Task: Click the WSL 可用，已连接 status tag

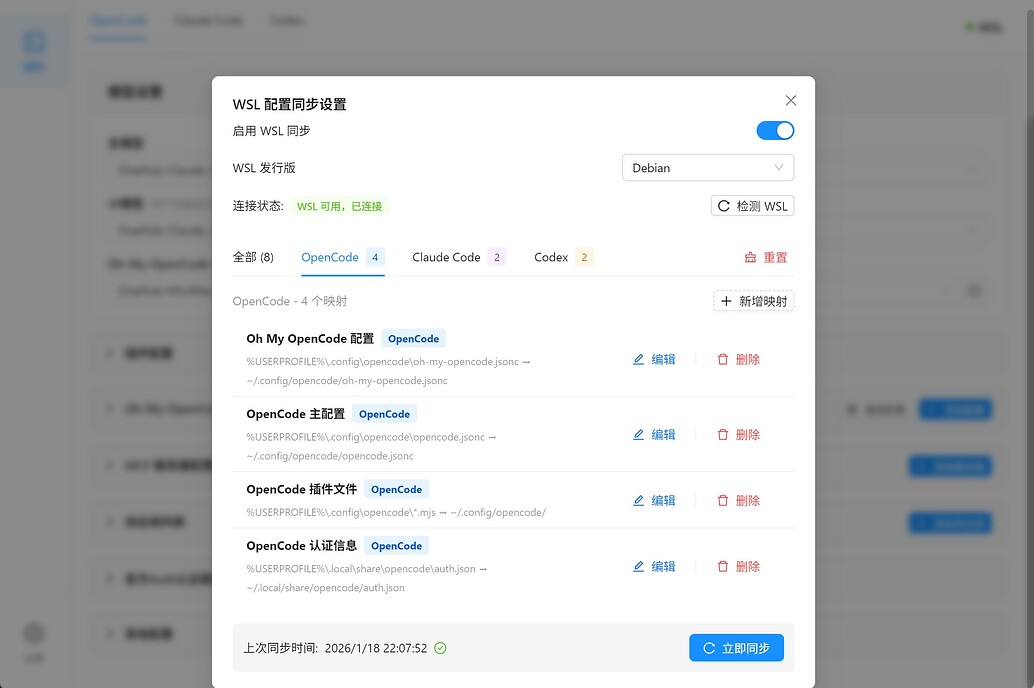Action: [x=339, y=206]
